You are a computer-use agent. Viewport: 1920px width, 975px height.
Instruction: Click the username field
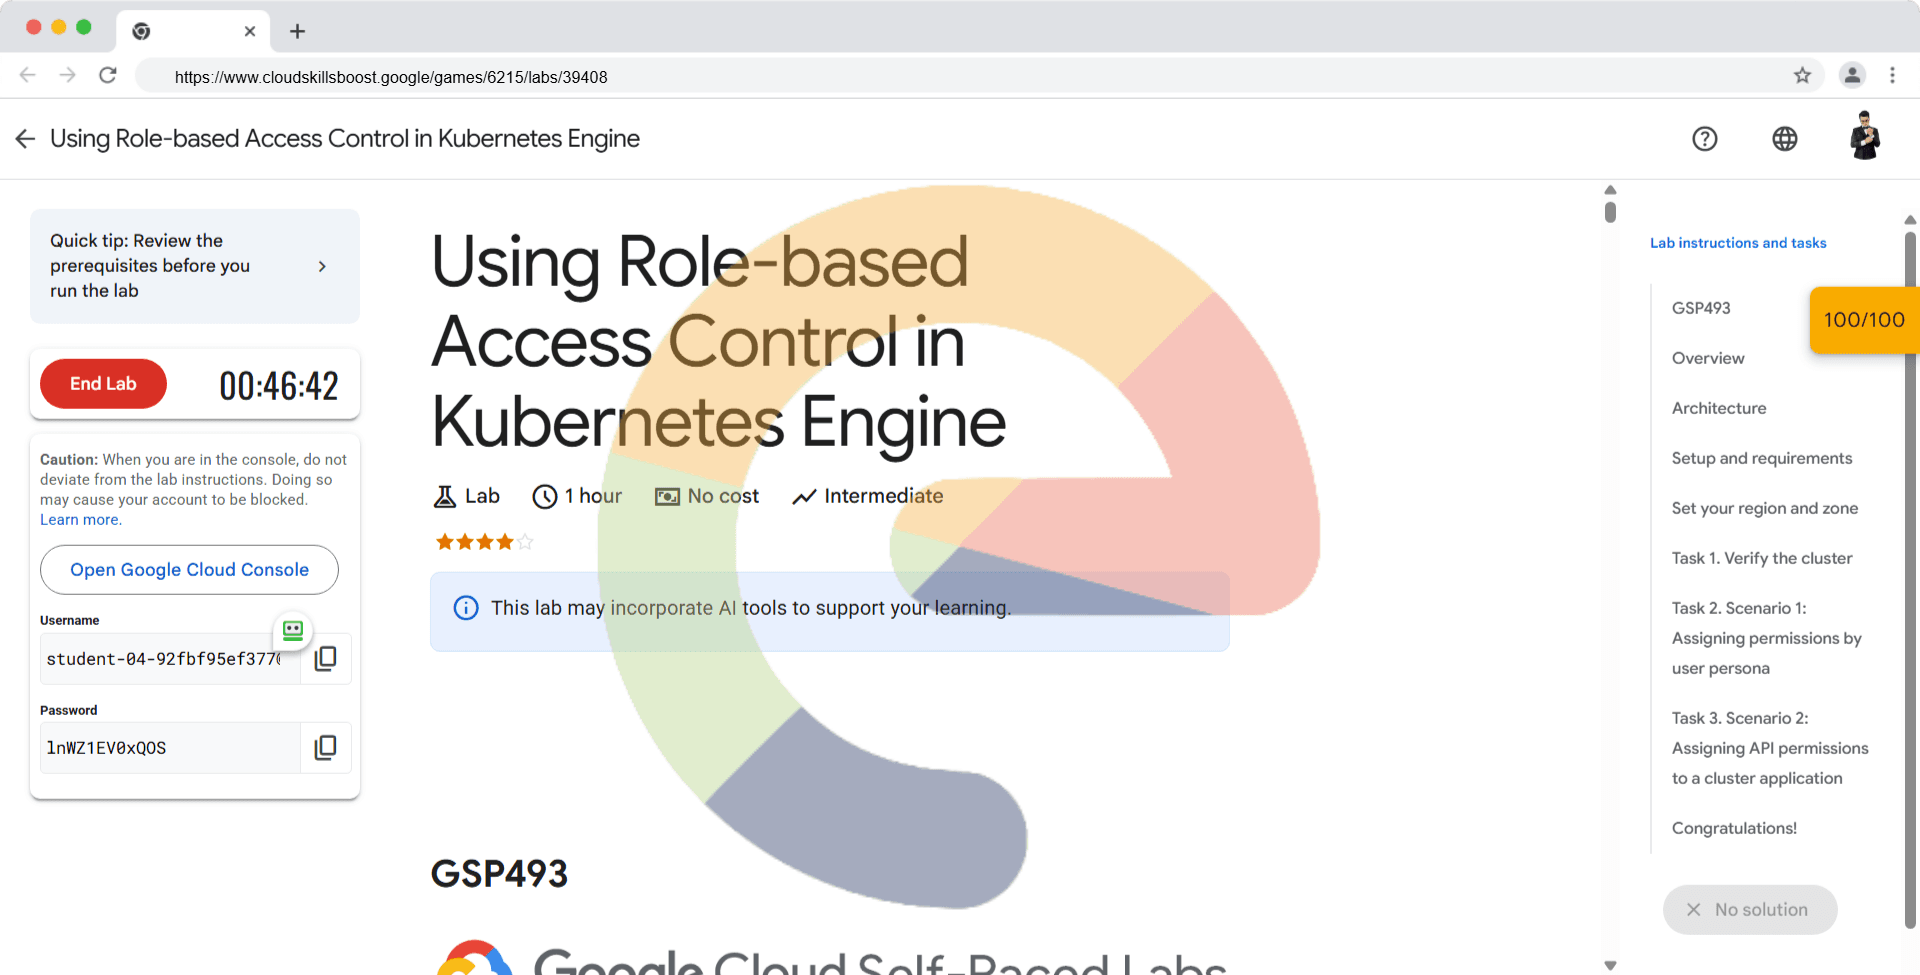[170, 658]
